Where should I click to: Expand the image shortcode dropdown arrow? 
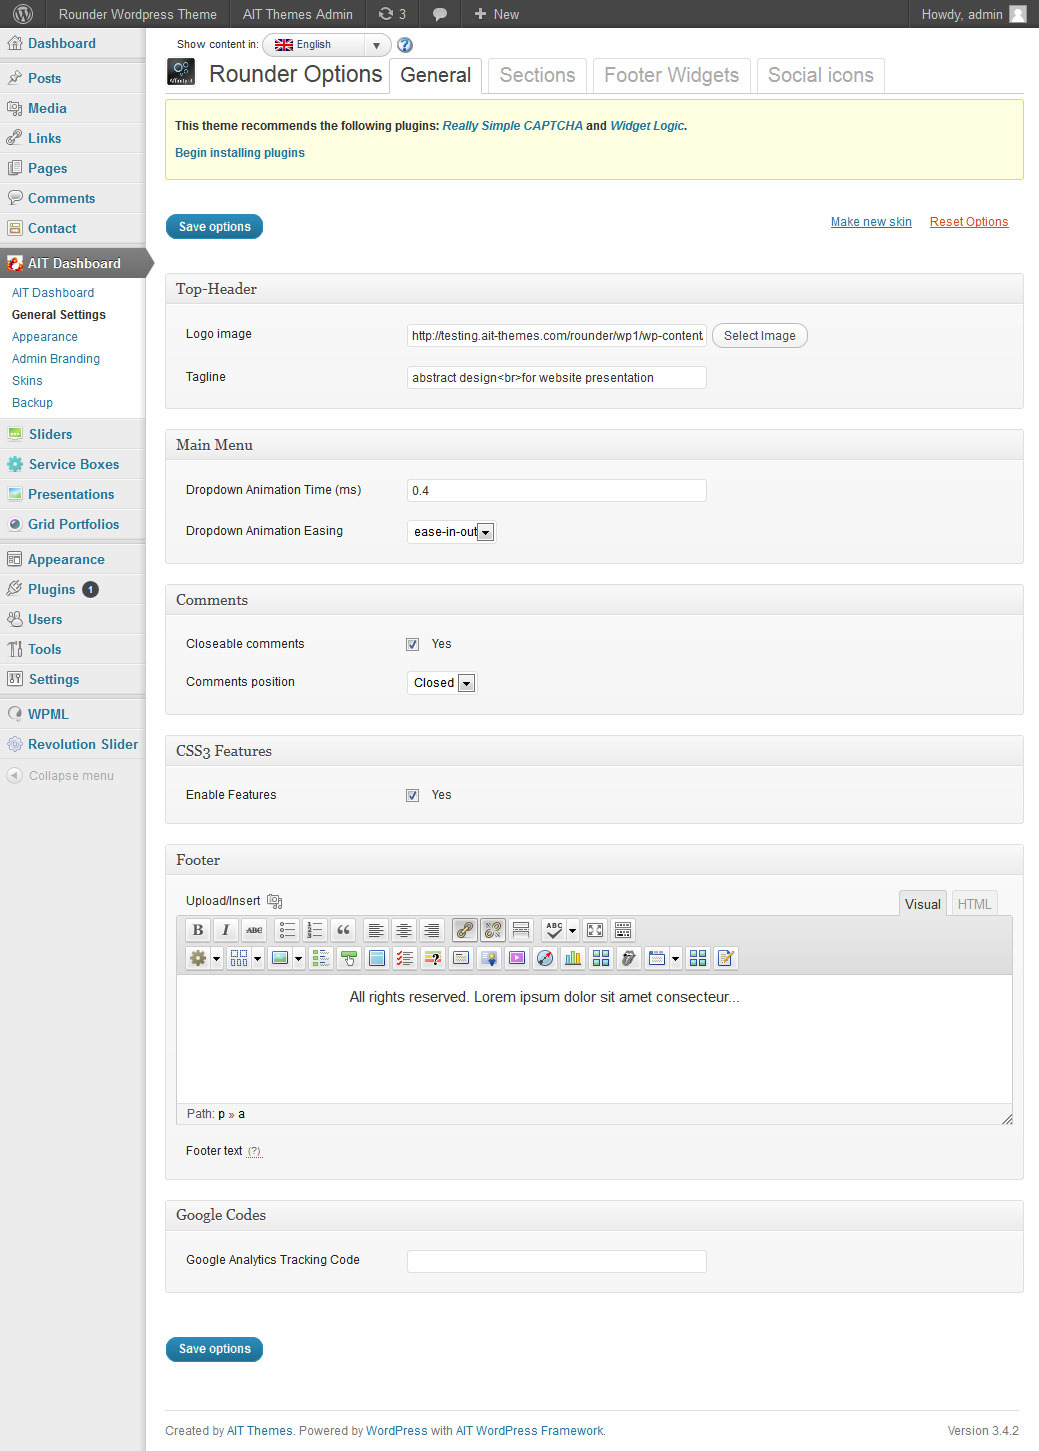pos(298,958)
